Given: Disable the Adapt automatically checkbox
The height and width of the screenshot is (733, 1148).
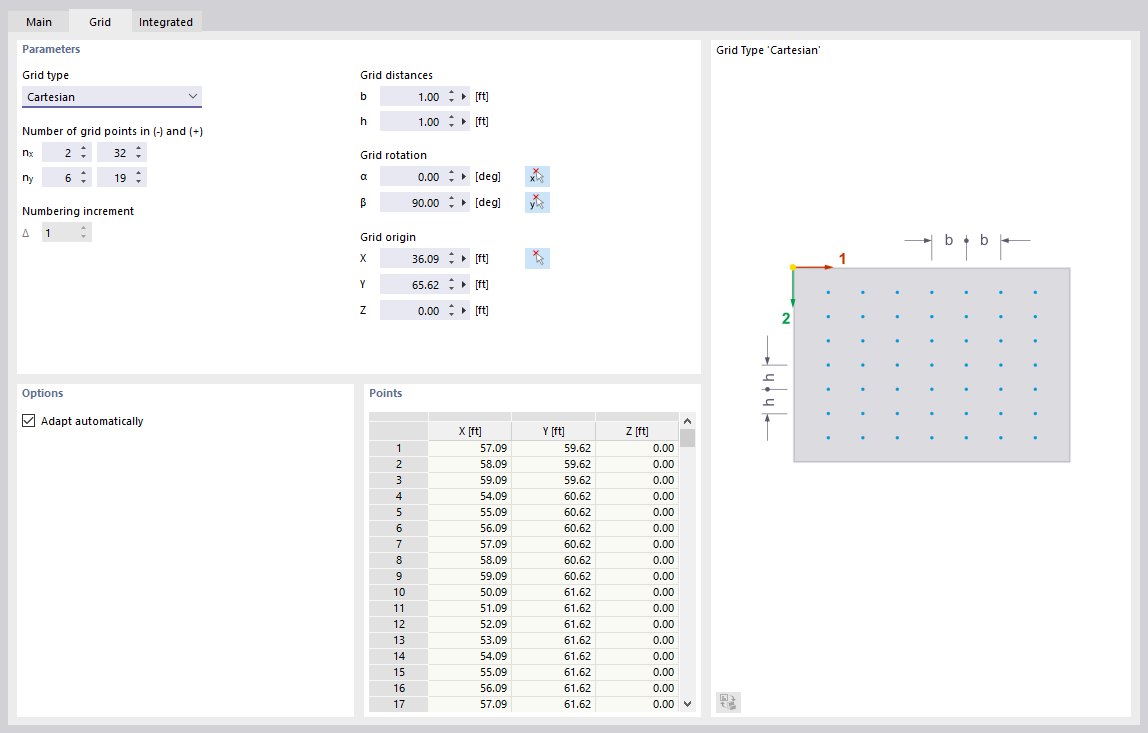Looking at the screenshot, I should [x=29, y=421].
